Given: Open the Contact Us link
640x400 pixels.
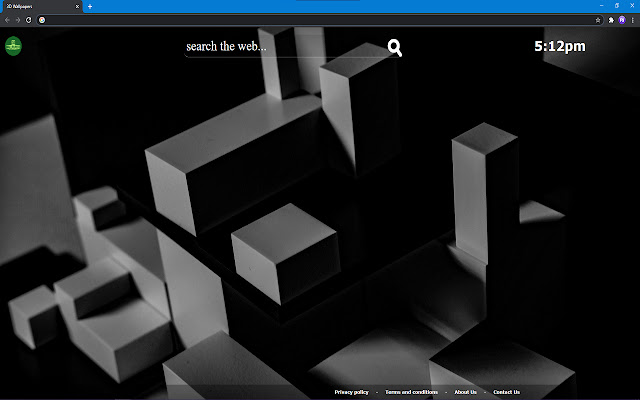Looking at the screenshot, I should click(x=507, y=392).
